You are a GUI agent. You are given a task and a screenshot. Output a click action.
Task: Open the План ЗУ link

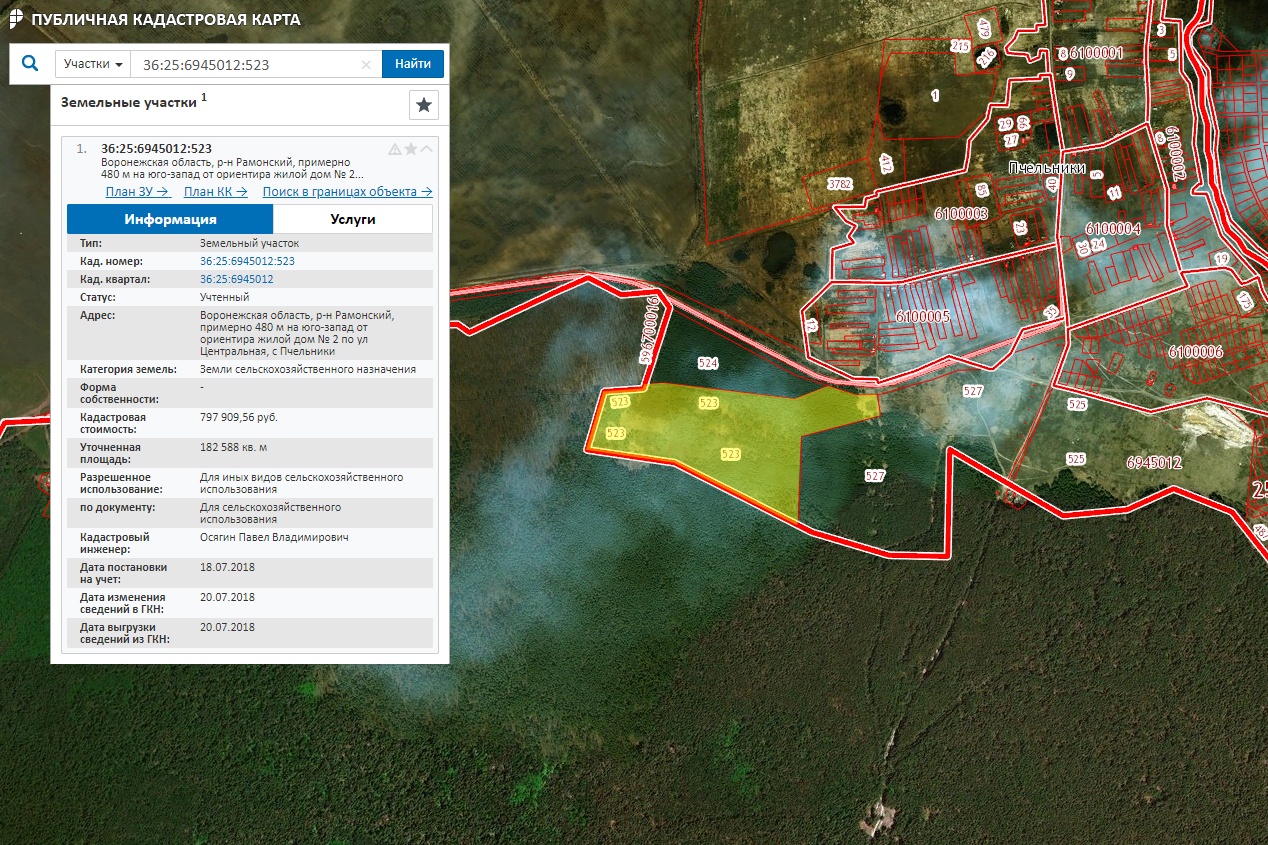click(x=138, y=192)
